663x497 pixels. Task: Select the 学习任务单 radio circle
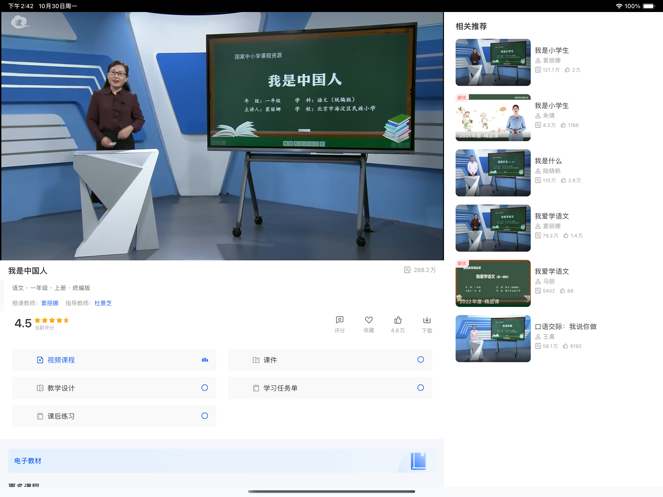[420, 388]
